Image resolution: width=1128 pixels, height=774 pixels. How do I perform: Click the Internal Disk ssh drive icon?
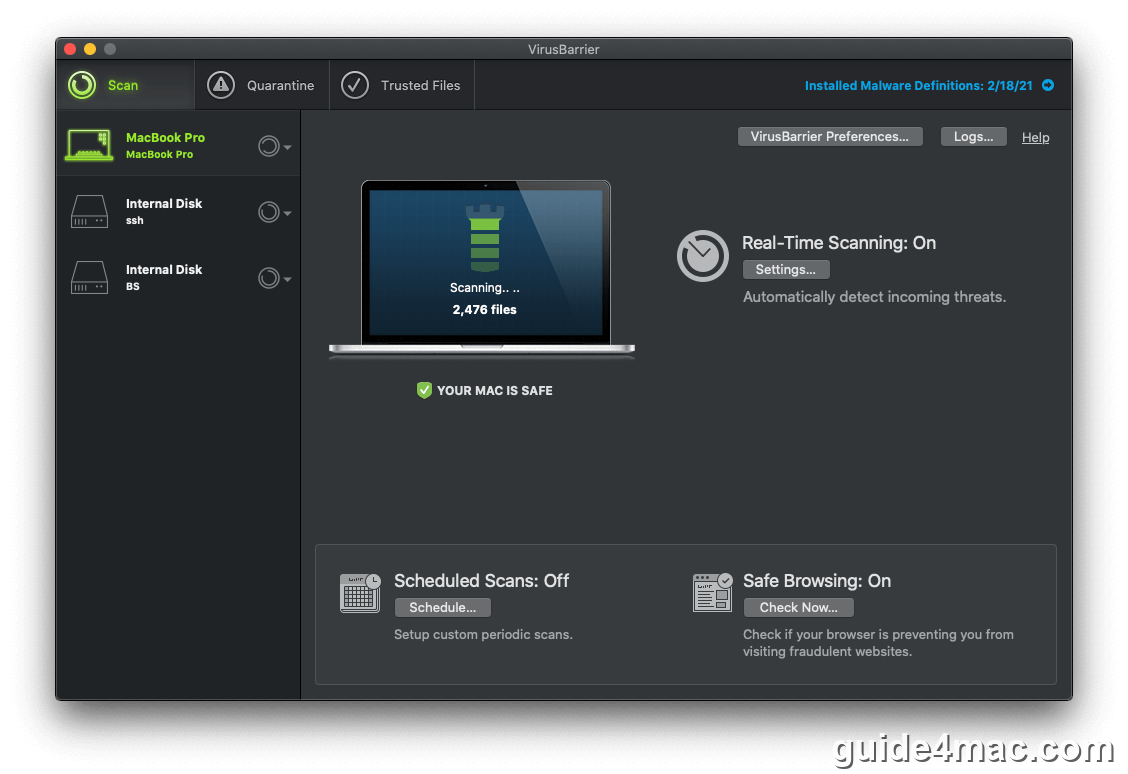coord(90,211)
